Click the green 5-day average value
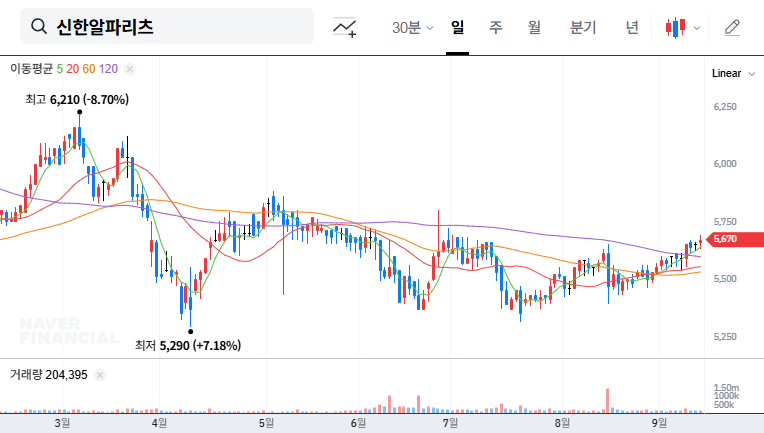The image size is (764, 433). coord(59,69)
